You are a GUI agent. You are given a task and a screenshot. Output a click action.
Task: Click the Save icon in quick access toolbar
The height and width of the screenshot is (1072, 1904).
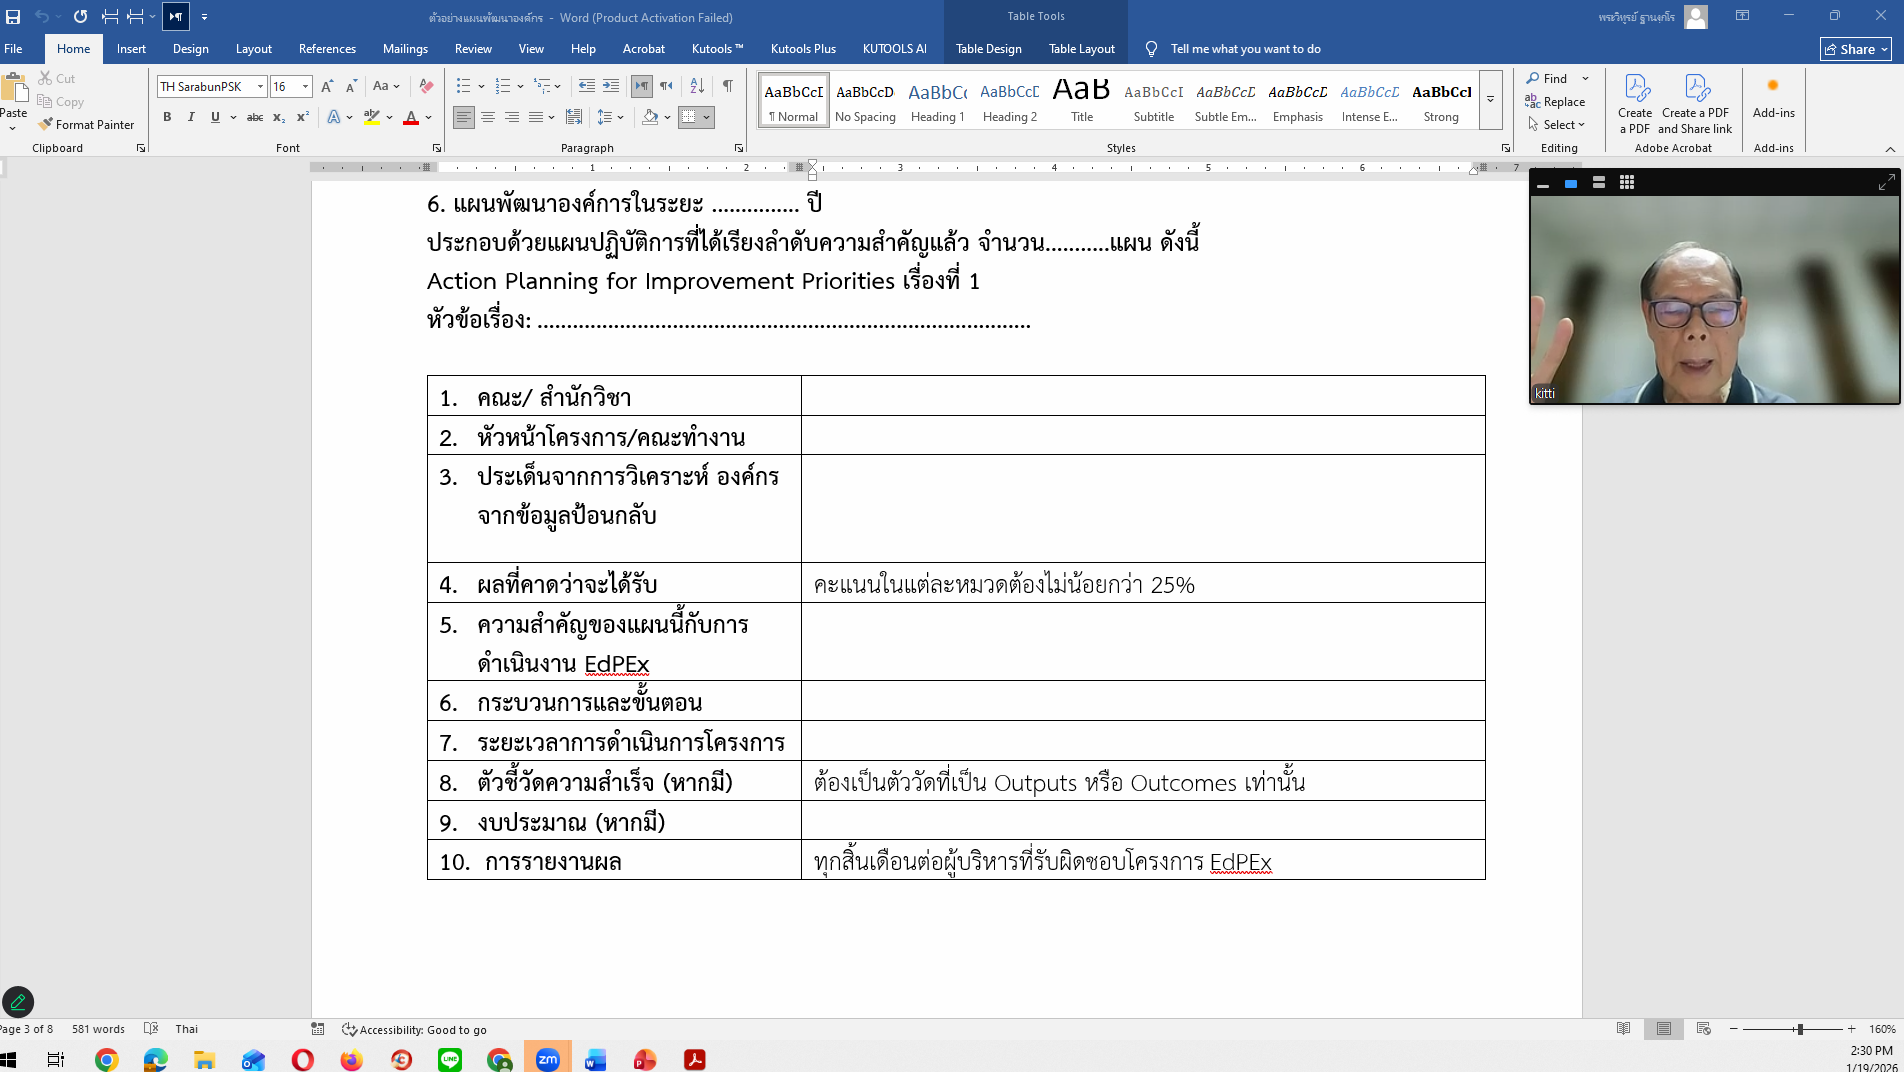pos(13,17)
